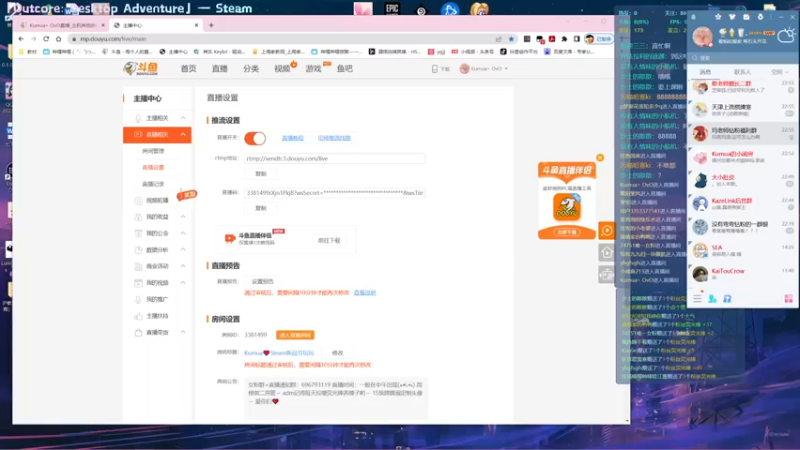Click the room announcement text box

pos(336,398)
